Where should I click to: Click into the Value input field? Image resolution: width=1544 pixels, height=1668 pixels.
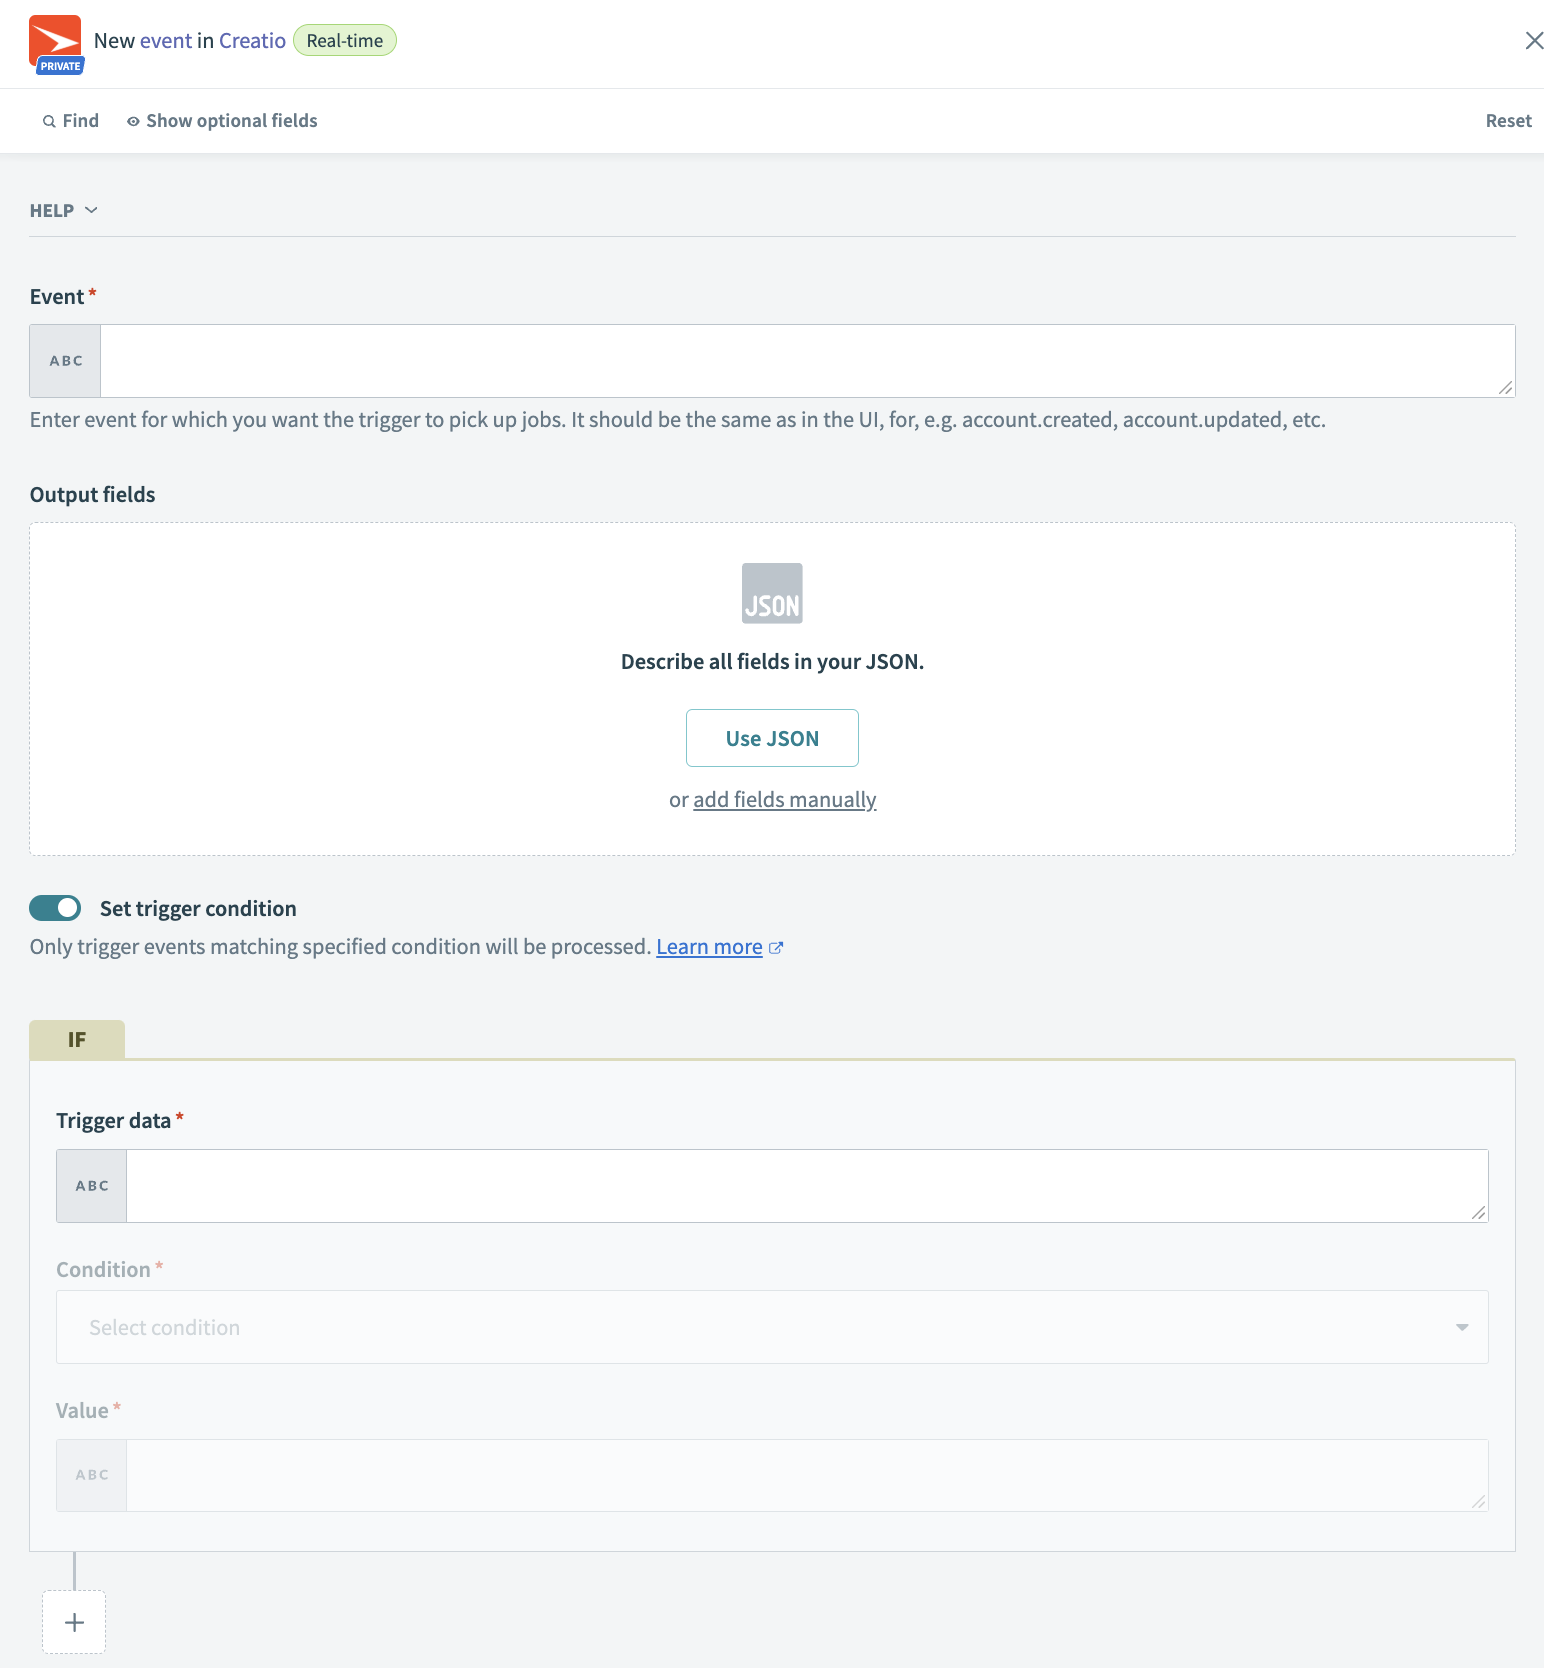click(806, 1475)
